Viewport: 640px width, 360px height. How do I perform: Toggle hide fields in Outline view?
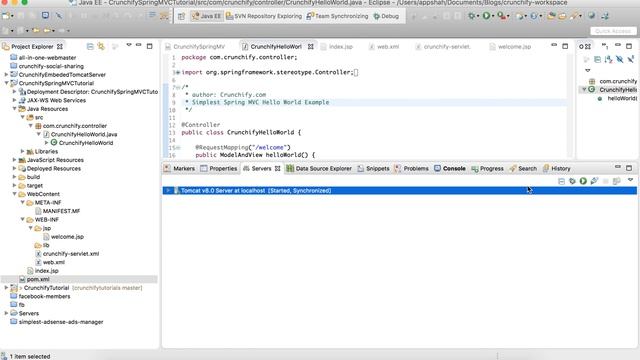pos(620,60)
